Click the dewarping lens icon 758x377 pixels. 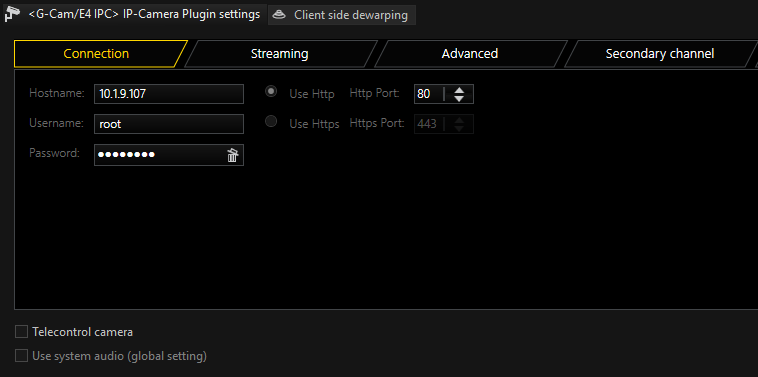279,15
